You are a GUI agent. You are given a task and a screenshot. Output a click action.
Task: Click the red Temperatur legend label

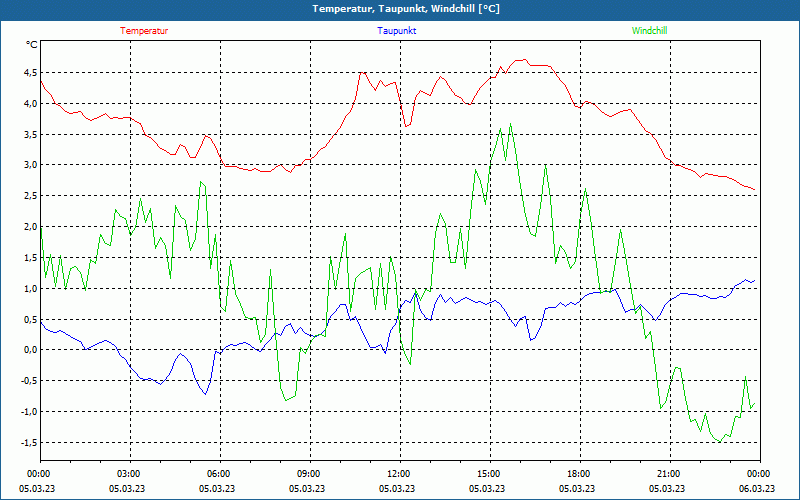(144, 31)
